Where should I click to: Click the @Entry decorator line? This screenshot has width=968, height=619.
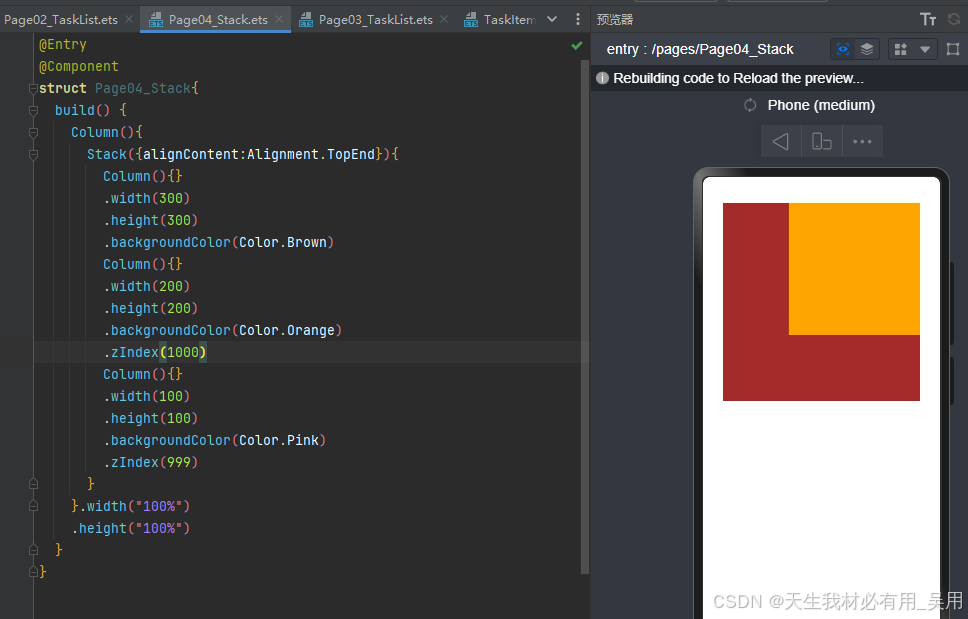[62, 44]
